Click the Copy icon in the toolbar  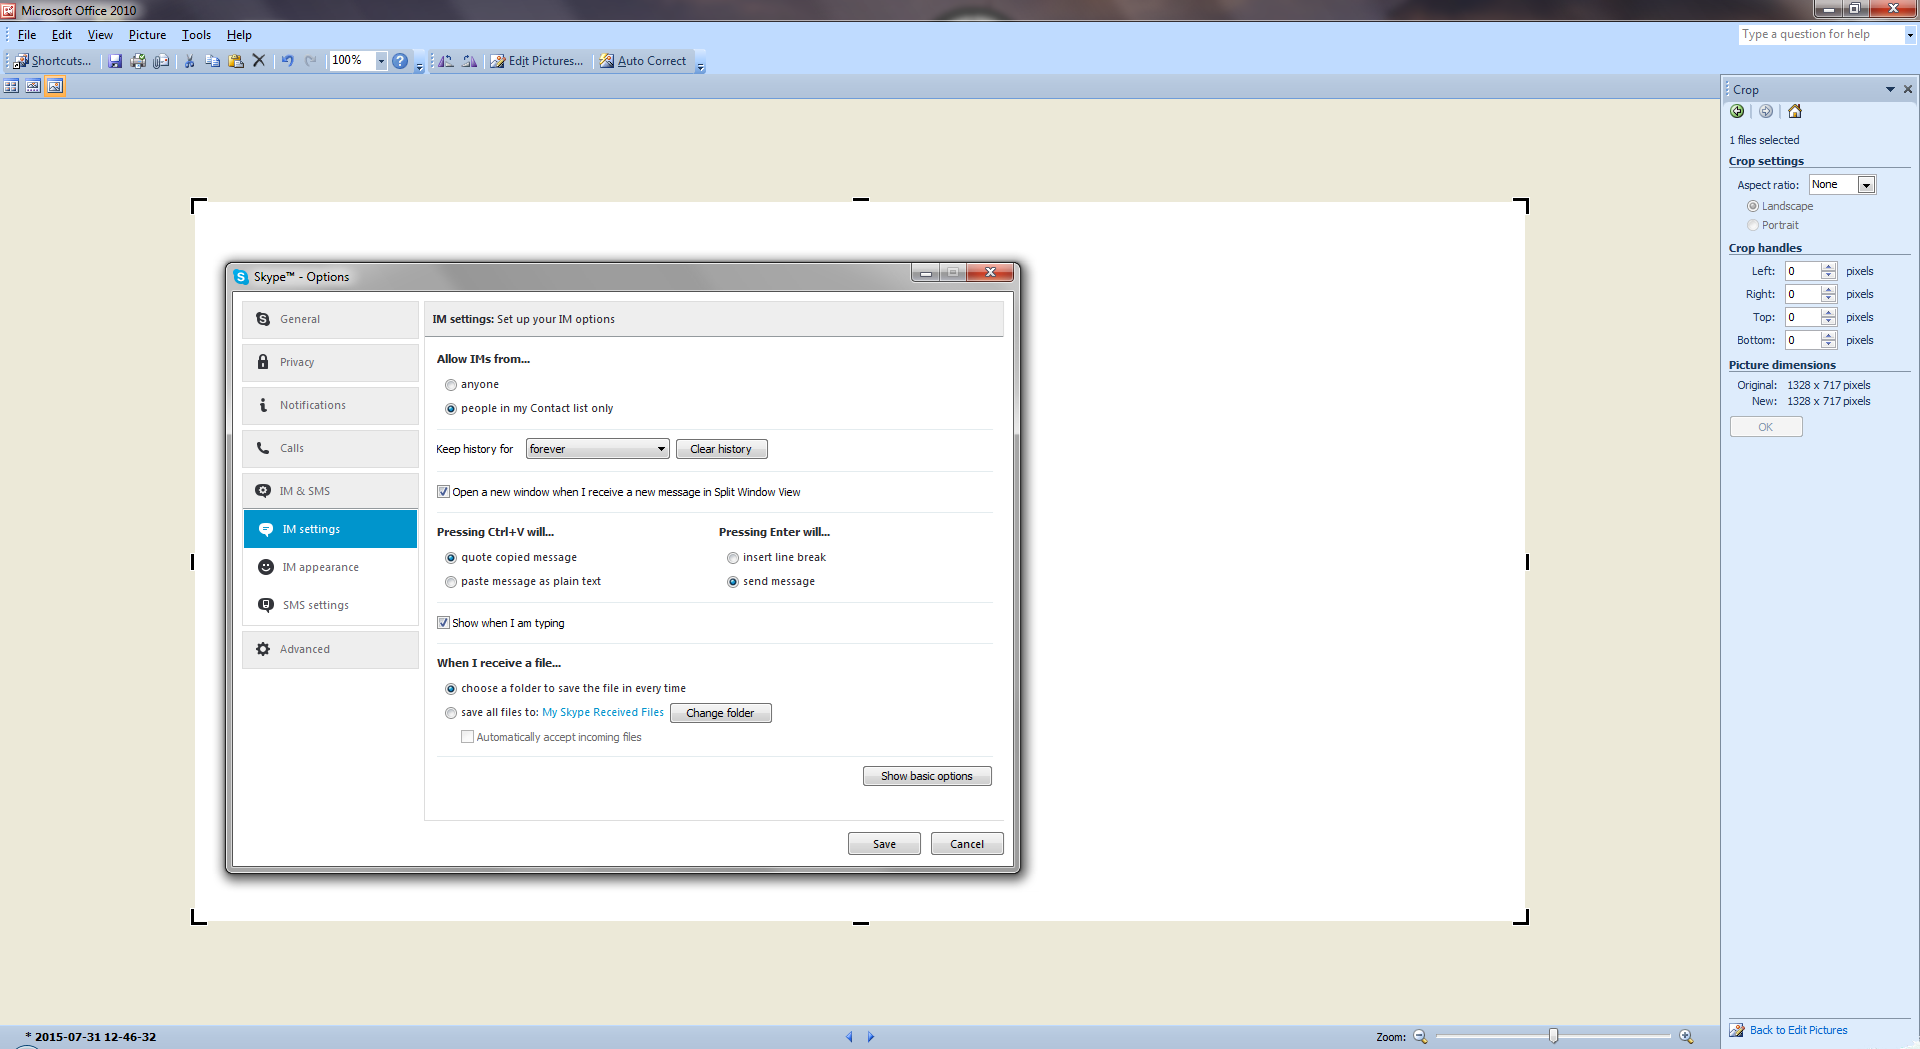click(x=212, y=61)
